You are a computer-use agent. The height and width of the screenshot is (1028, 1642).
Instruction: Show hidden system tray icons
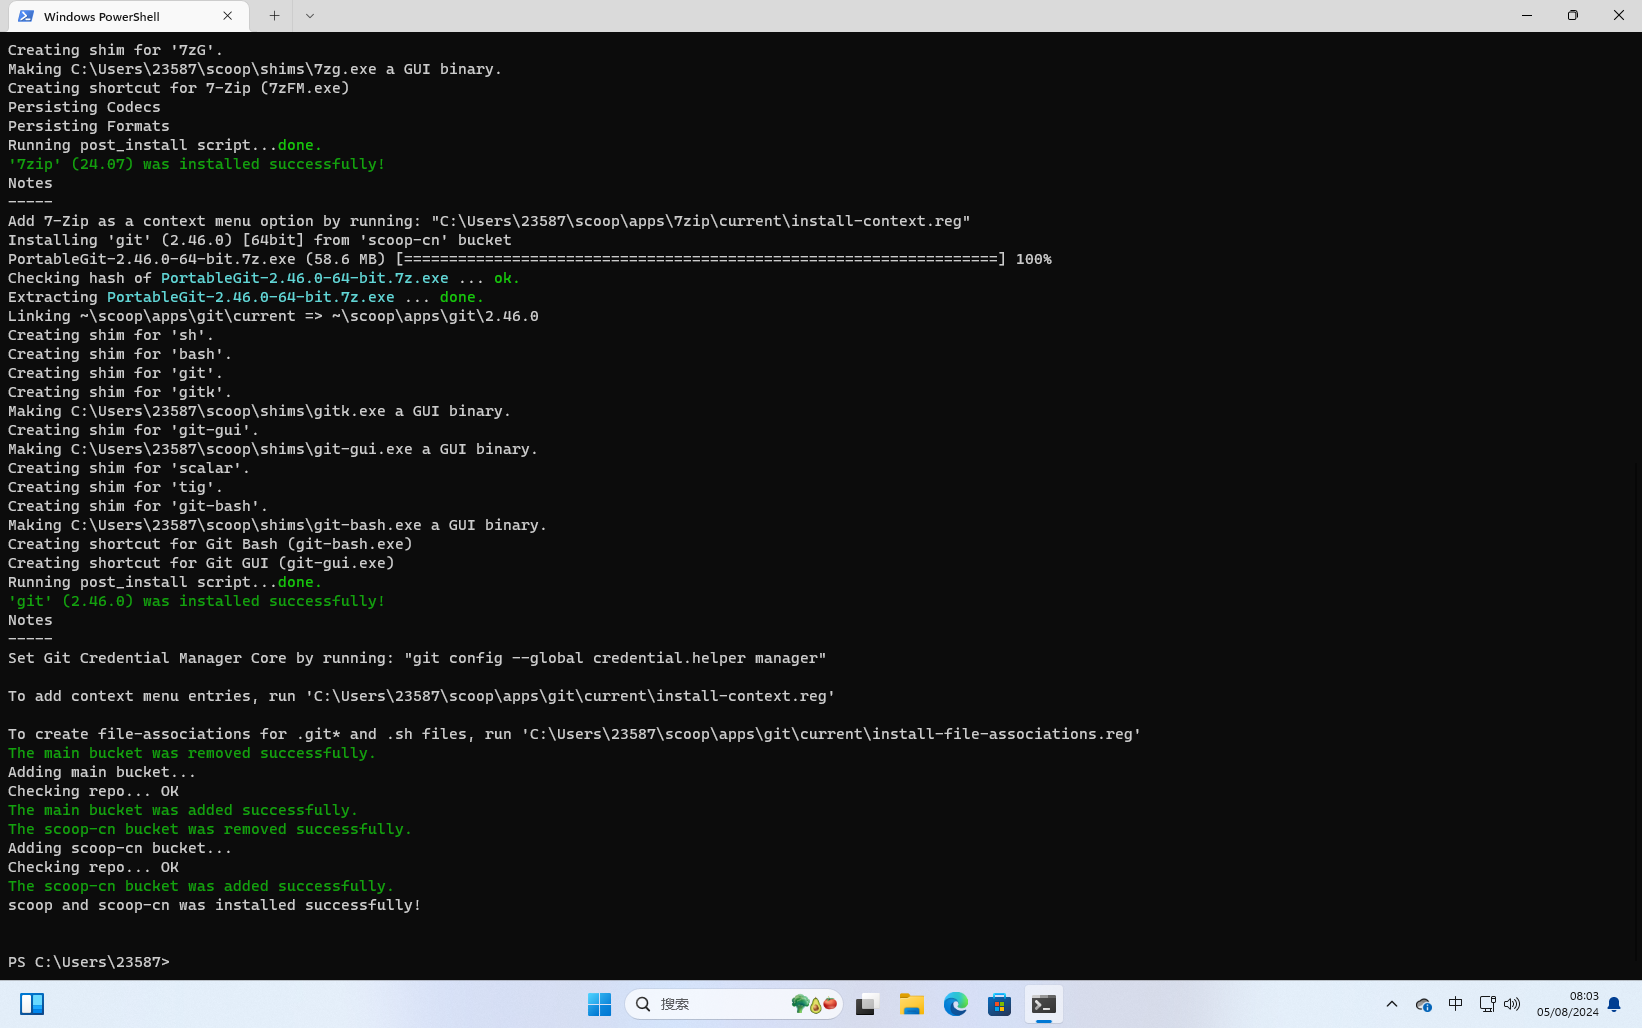point(1391,1004)
